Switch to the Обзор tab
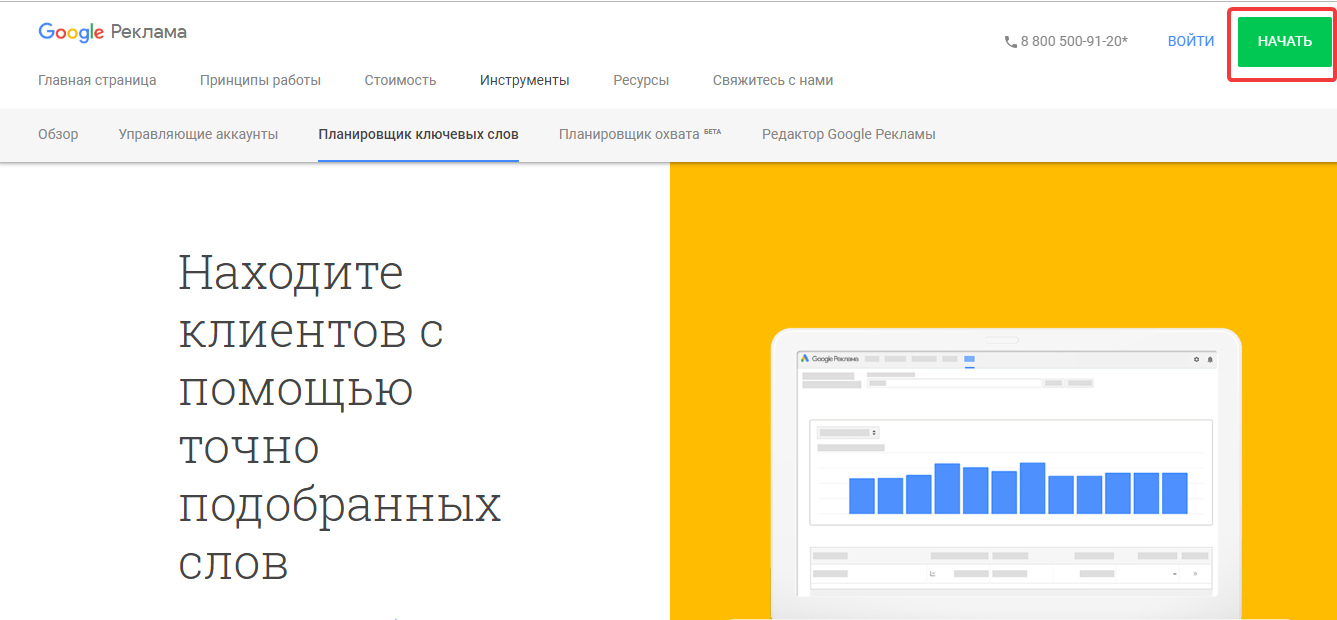 [58, 134]
